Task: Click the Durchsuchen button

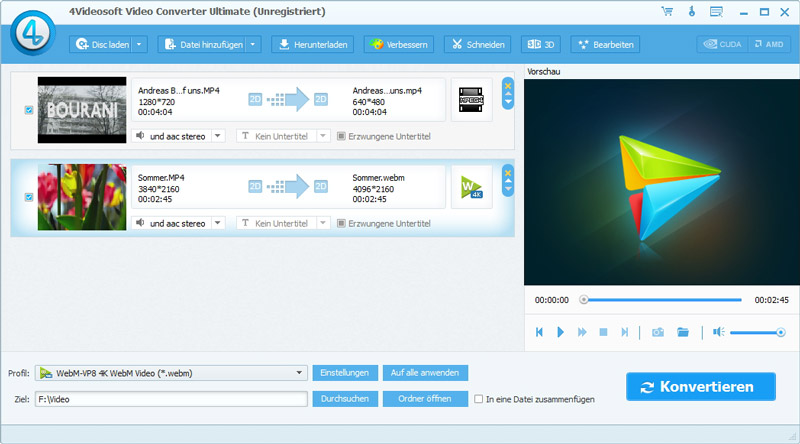Action: 346,399
